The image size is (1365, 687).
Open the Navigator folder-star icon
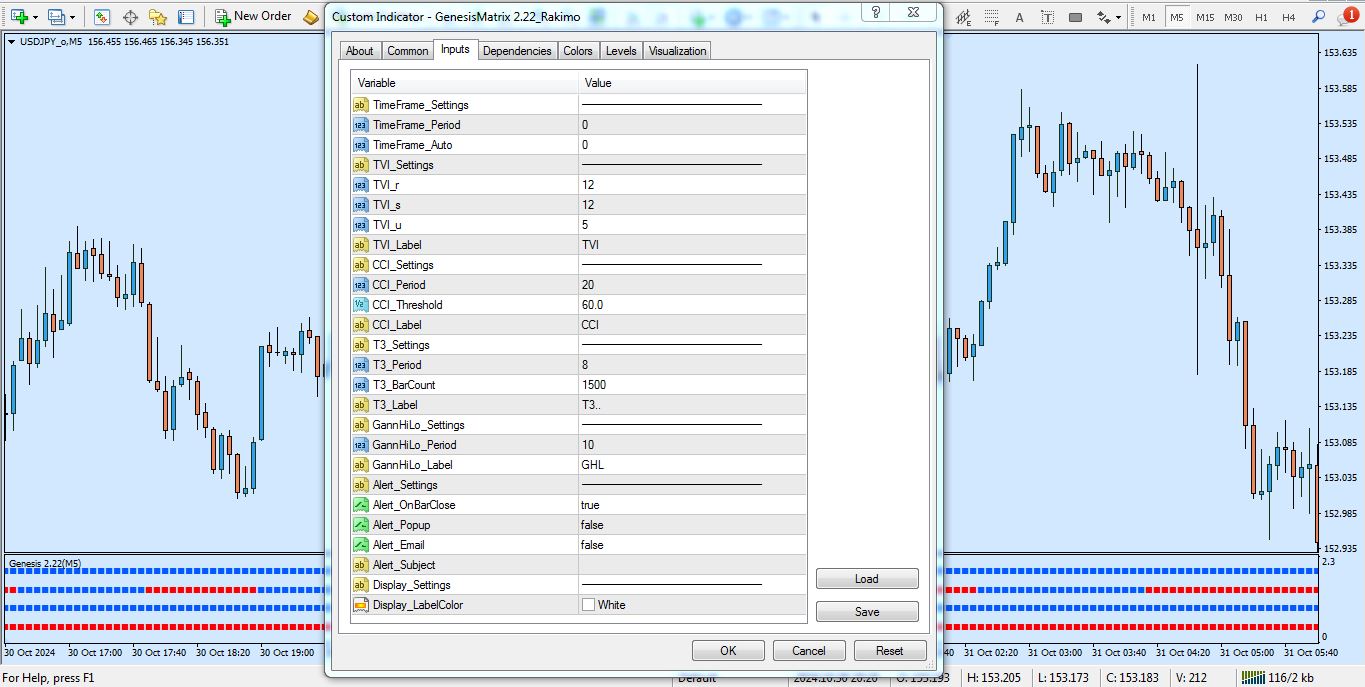coord(158,17)
